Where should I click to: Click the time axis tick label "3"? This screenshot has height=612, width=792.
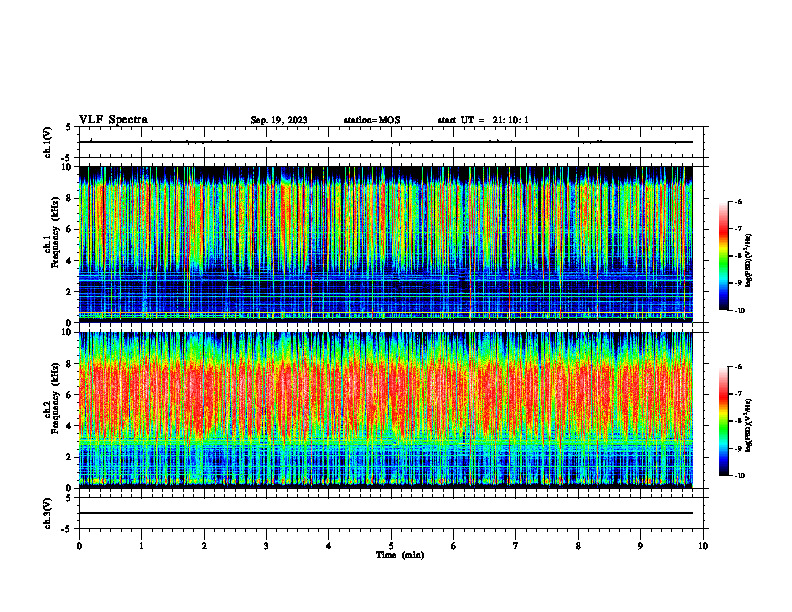pyautogui.click(x=266, y=546)
